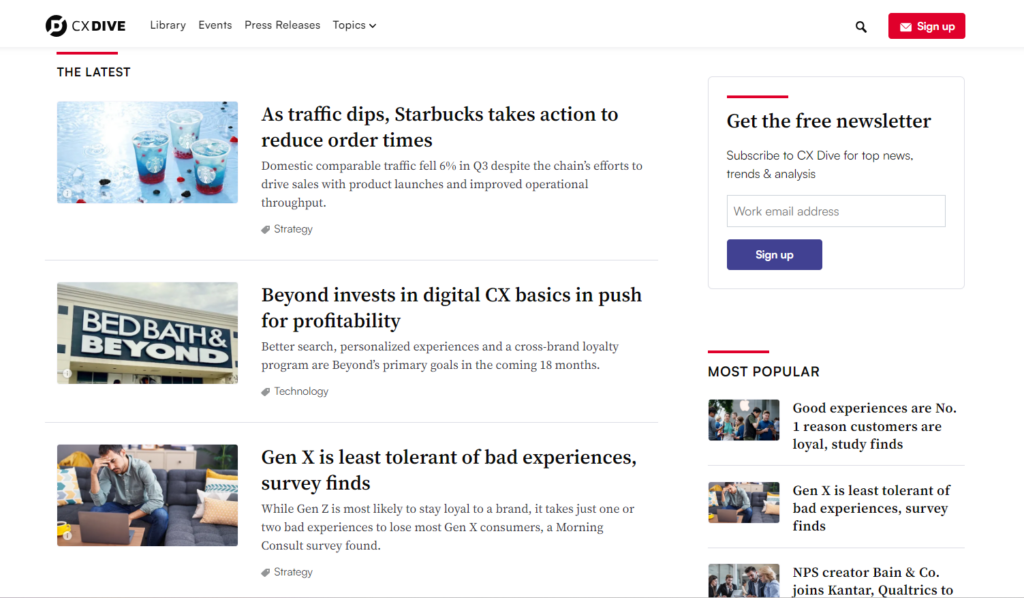1024x598 pixels.
Task: Click the red Sign up header button
Action: point(926,26)
